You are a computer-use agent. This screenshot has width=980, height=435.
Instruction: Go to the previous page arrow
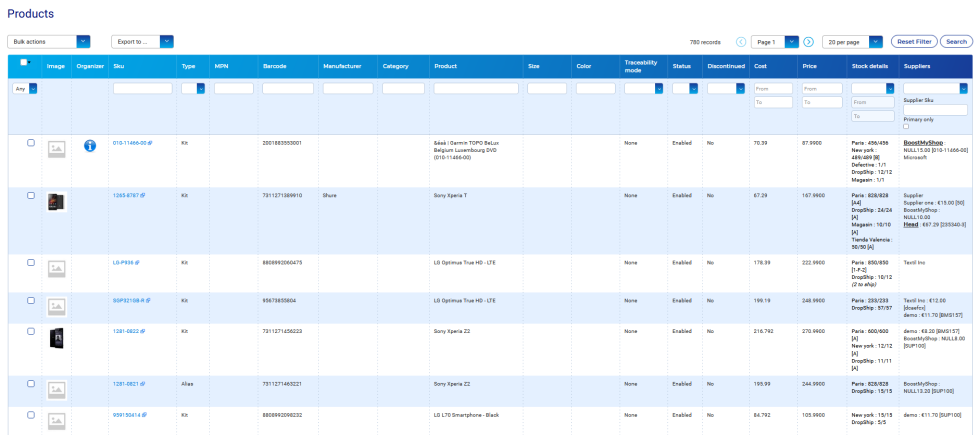tap(741, 42)
